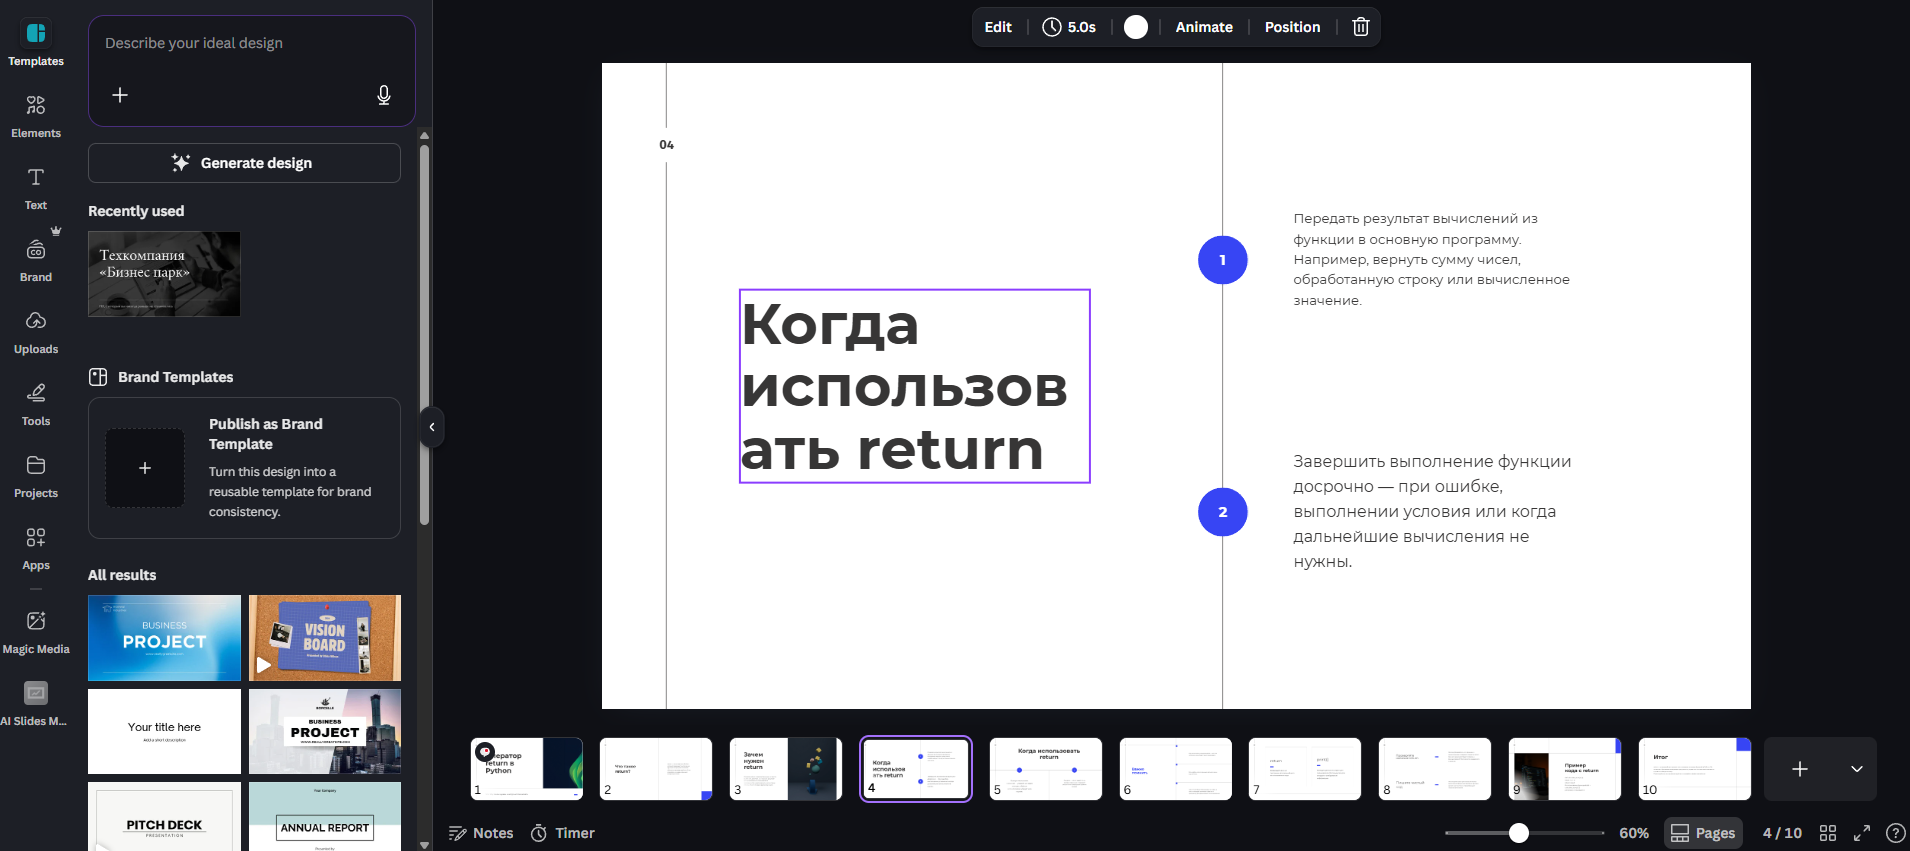Open page 6 thumbnail
The height and width of the screenshot is (851, 1910).
tap(1176, 769)
